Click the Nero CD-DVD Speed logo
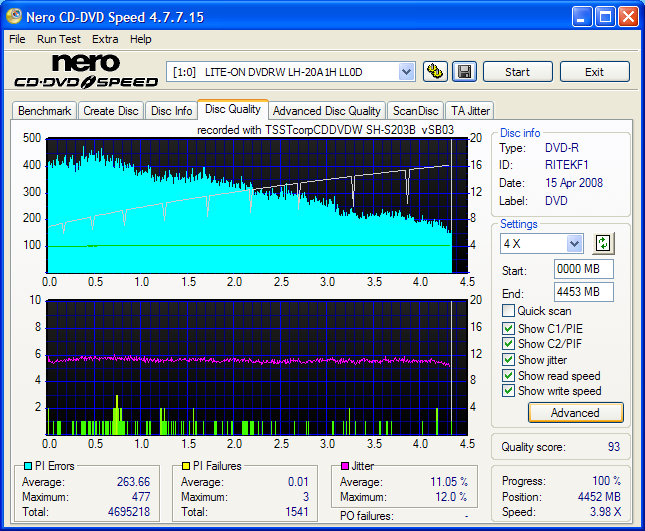 pyautogui.click(x=85, y=72)
